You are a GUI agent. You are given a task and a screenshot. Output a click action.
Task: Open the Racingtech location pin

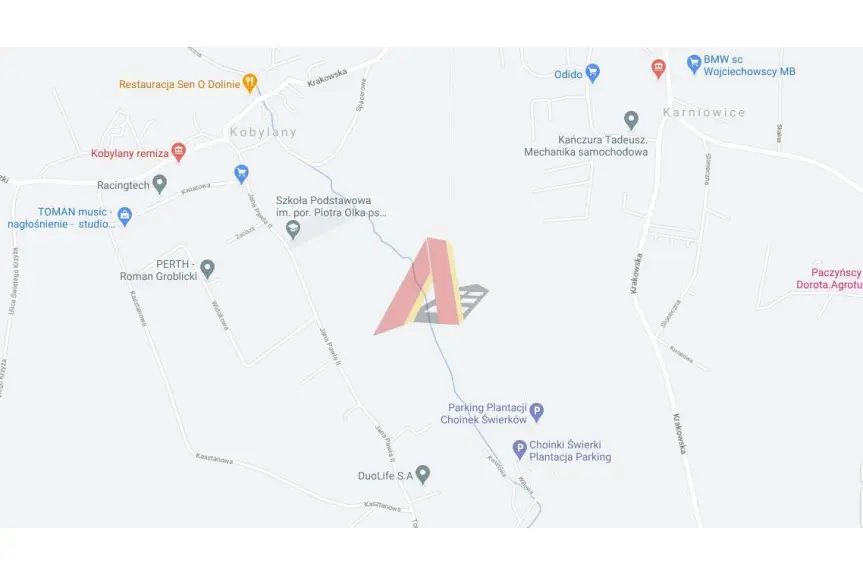pos(160,184)
